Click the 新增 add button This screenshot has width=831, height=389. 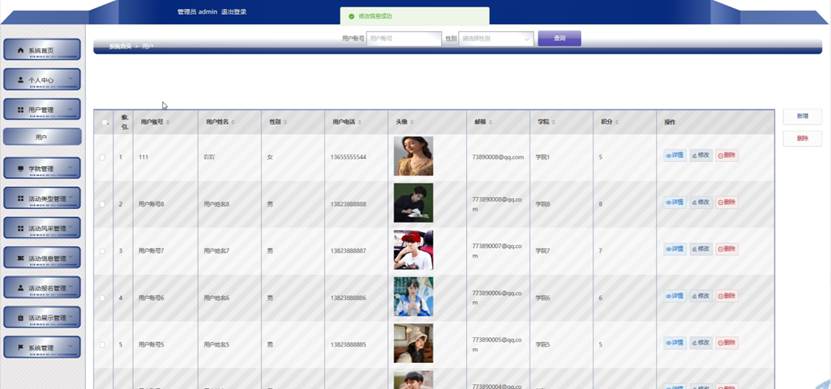802,116
